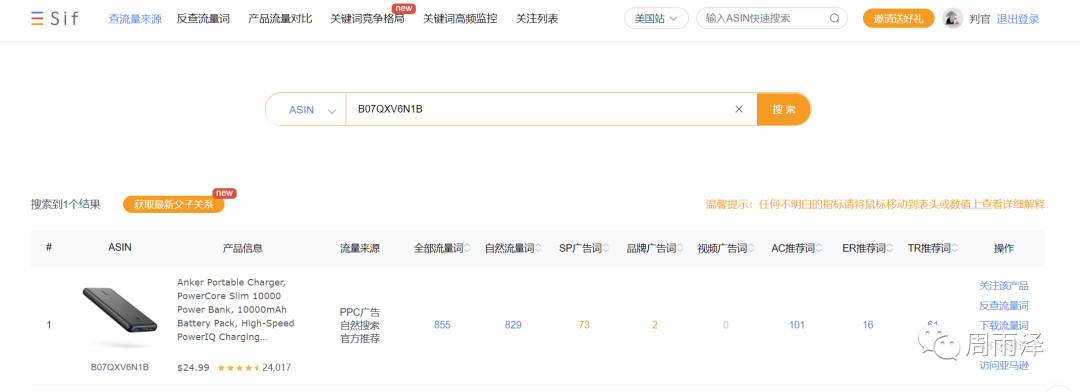
Task: Go to 产品流量对比 tab
Action: click(280, 19)
